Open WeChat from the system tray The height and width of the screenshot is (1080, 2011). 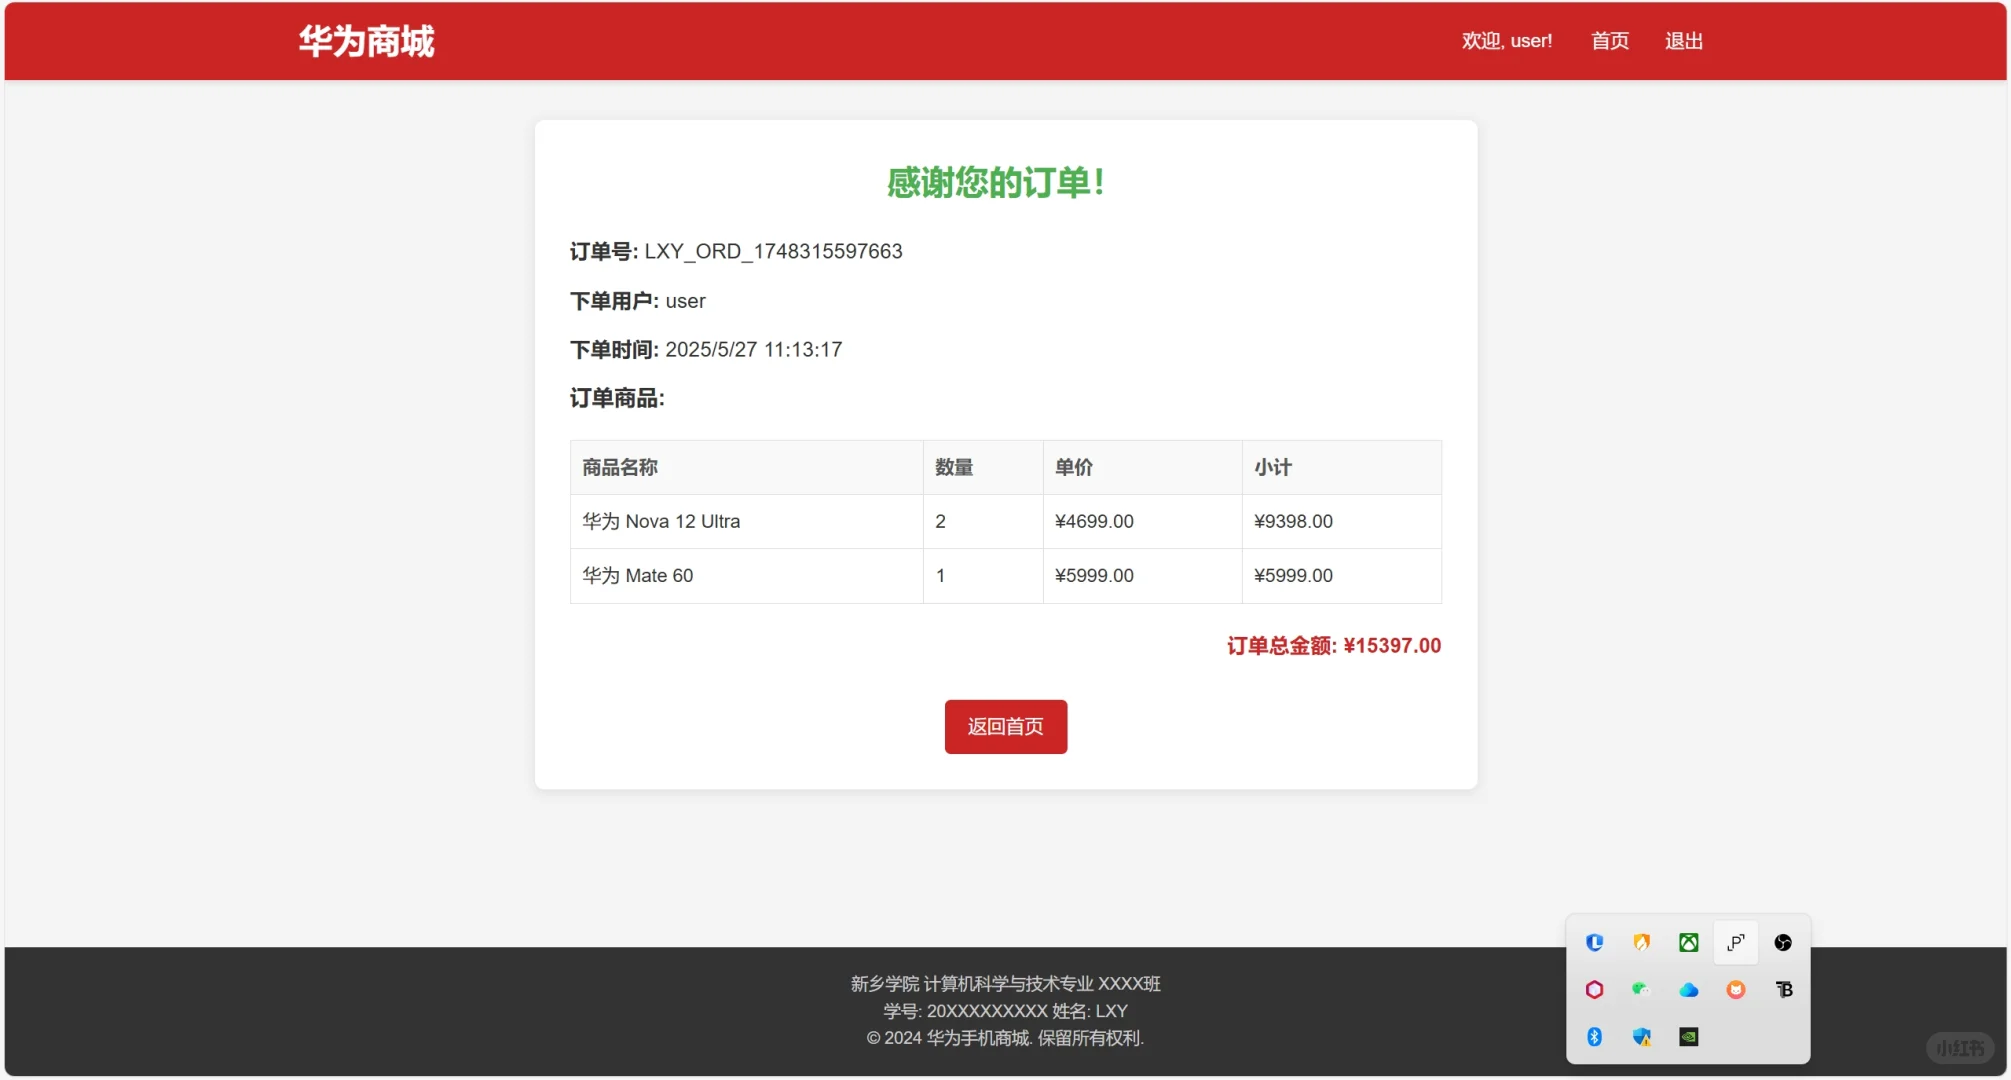coord(1640,989)
